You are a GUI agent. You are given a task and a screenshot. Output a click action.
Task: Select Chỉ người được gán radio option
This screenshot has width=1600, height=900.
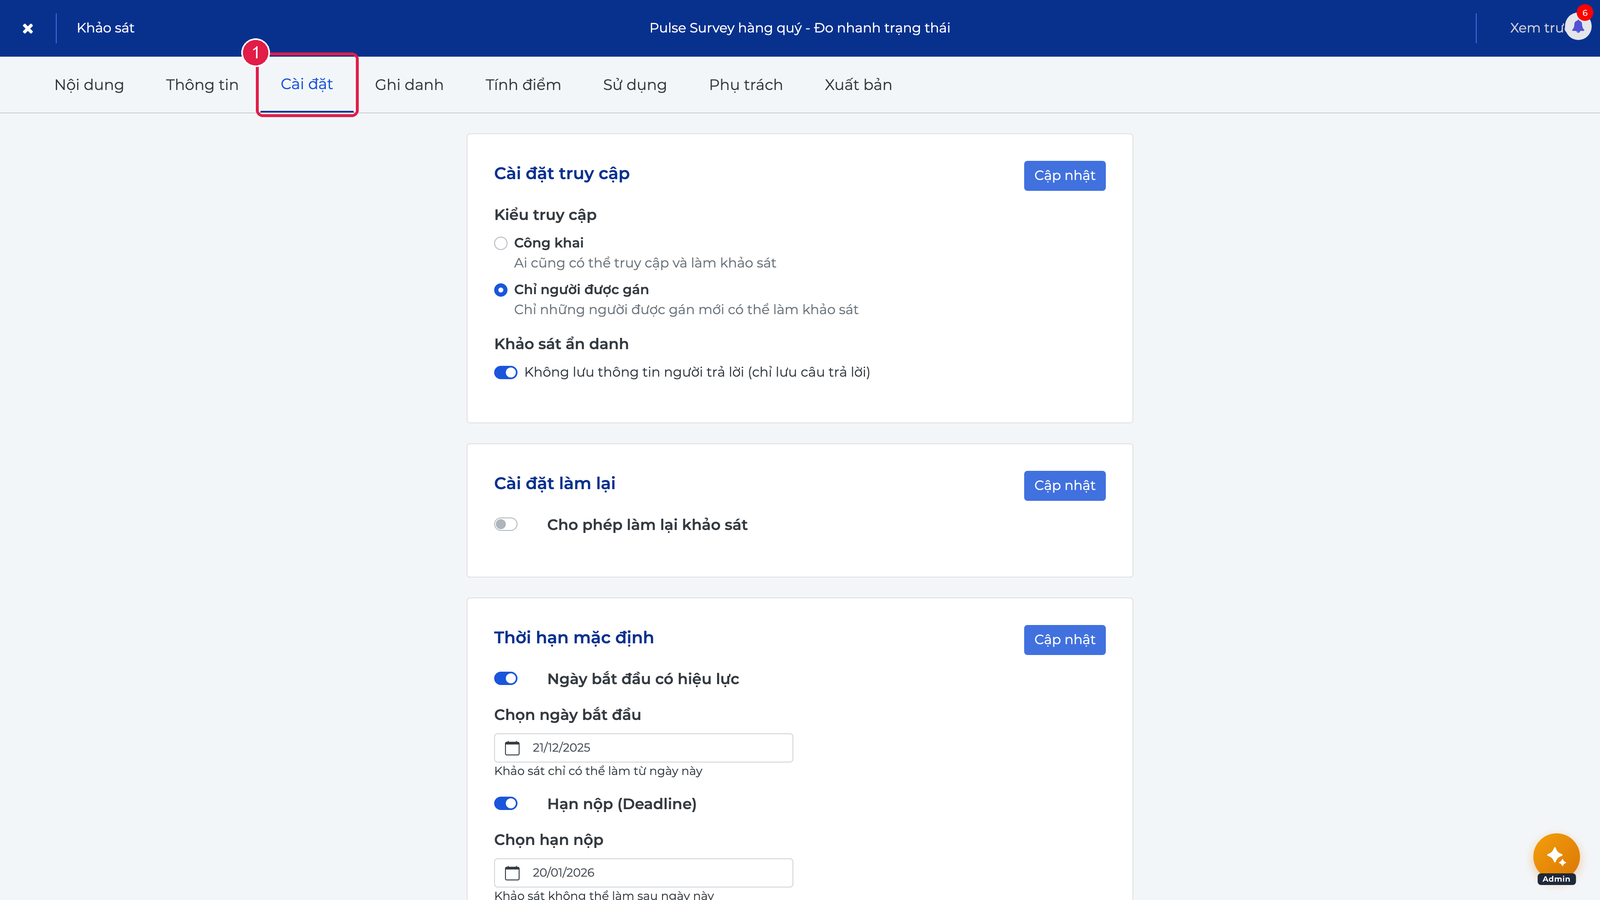[x=501, y=290]
